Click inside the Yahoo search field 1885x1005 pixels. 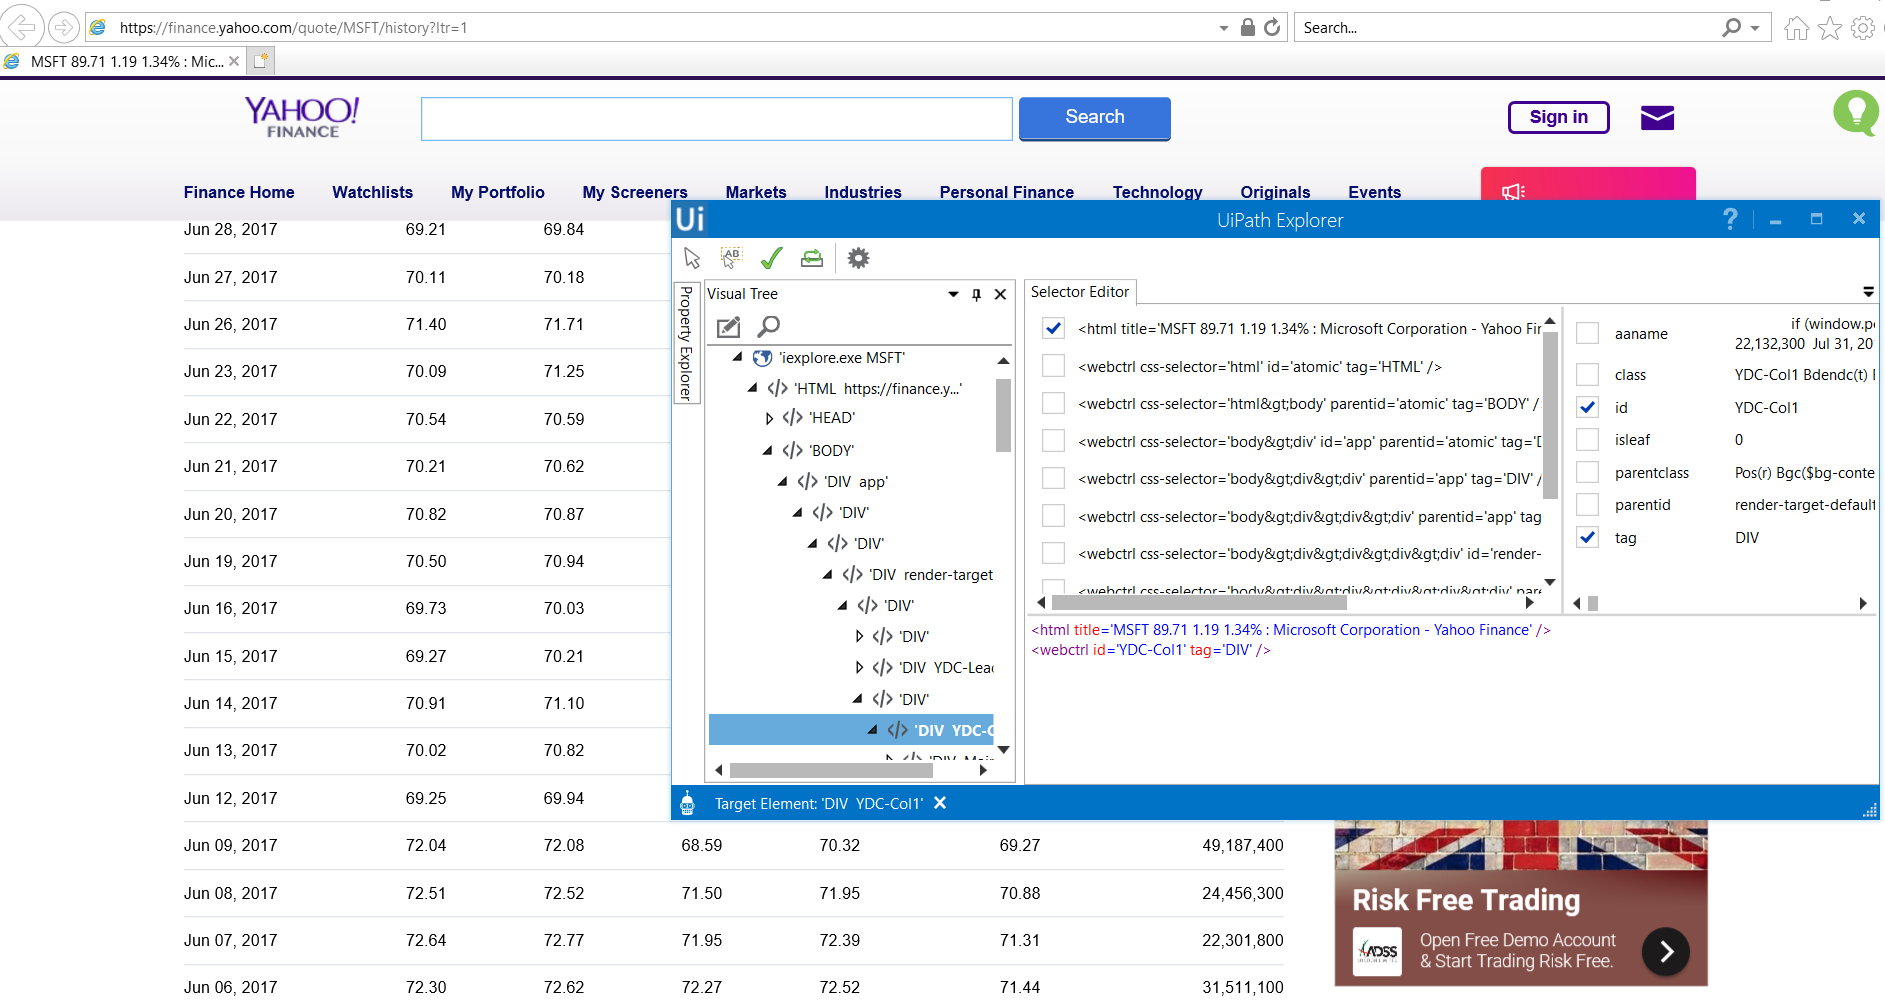click(x=716, y=118)
